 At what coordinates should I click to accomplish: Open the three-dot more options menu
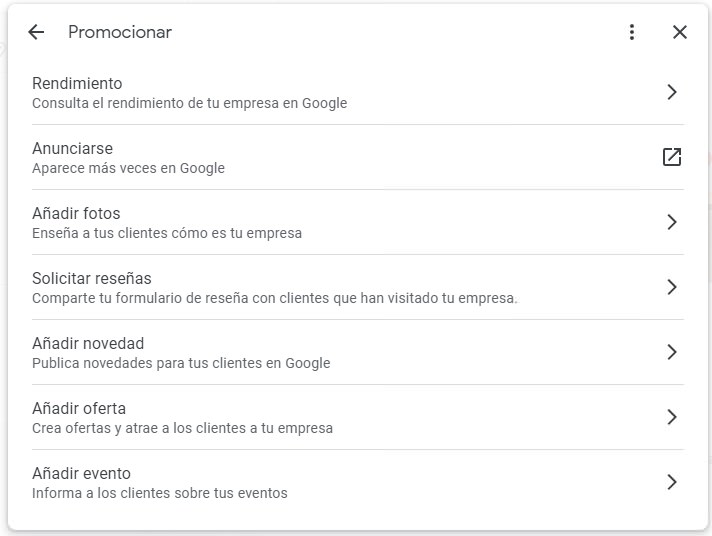click(x=632, y=32)
